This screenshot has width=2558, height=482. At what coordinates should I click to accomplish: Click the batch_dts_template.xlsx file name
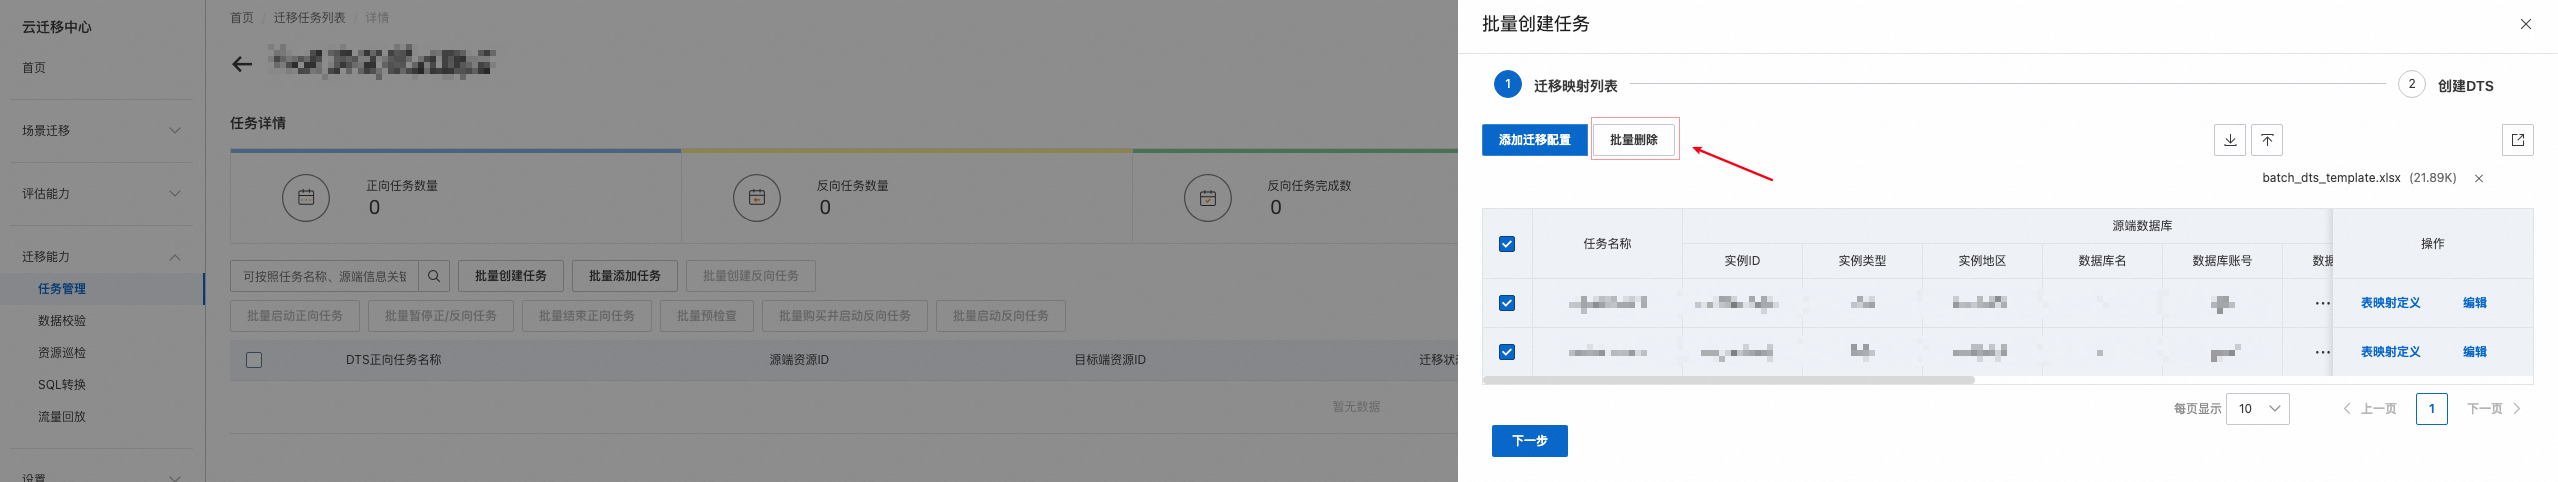2331,178
